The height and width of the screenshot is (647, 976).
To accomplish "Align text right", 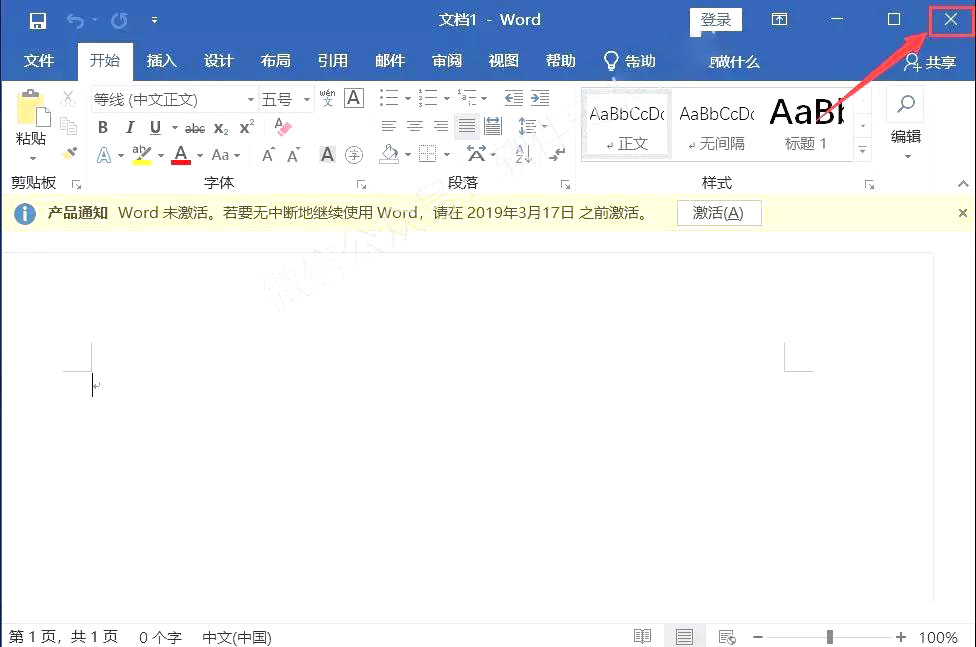I will click(441, 126).
